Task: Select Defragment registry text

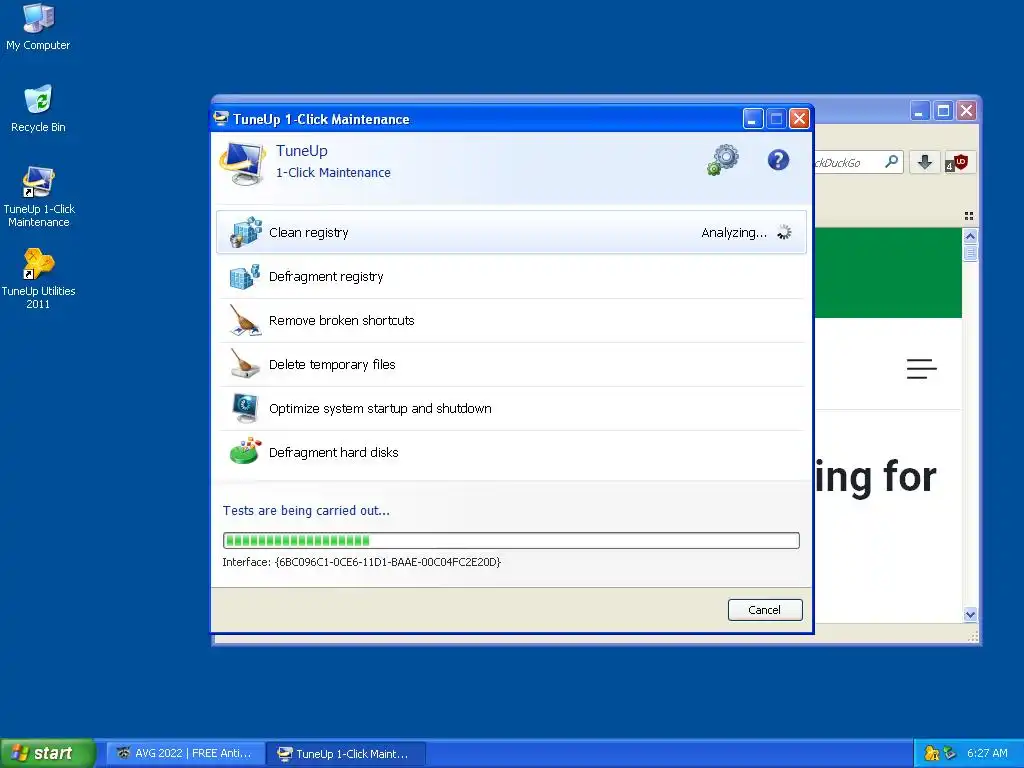Action: pos(326,277)
